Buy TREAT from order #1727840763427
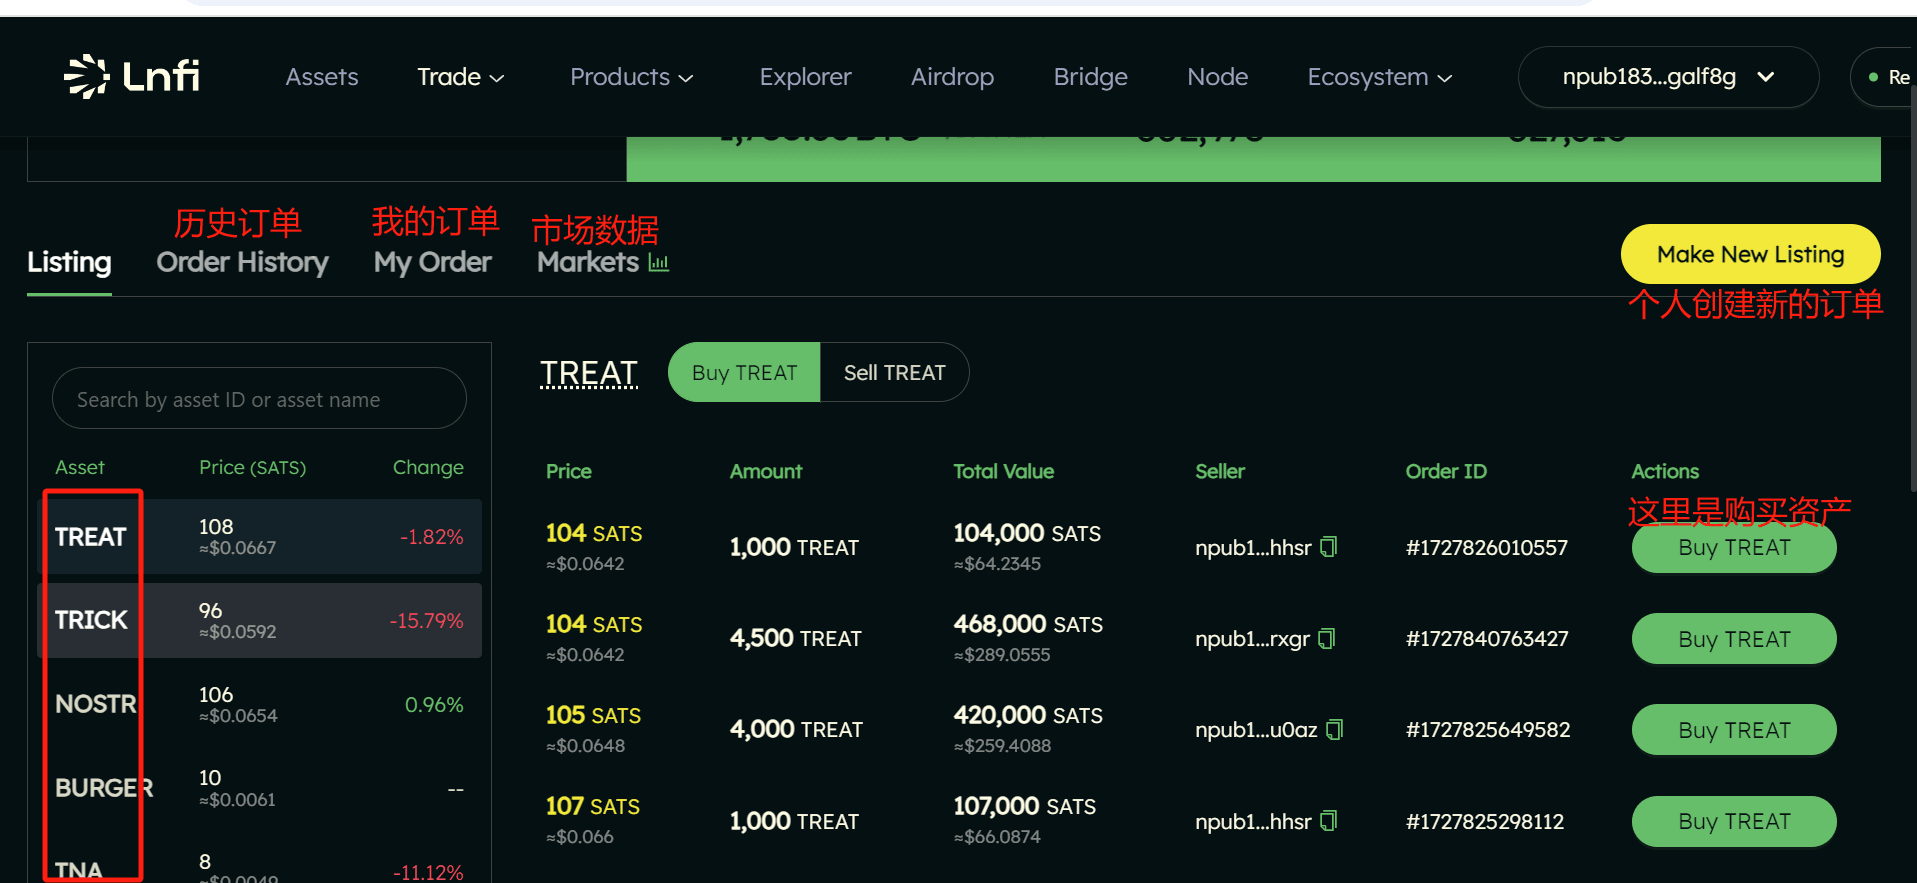Screen dimensions: 1917x883 pyautogui.click(x=1733, y=639)
